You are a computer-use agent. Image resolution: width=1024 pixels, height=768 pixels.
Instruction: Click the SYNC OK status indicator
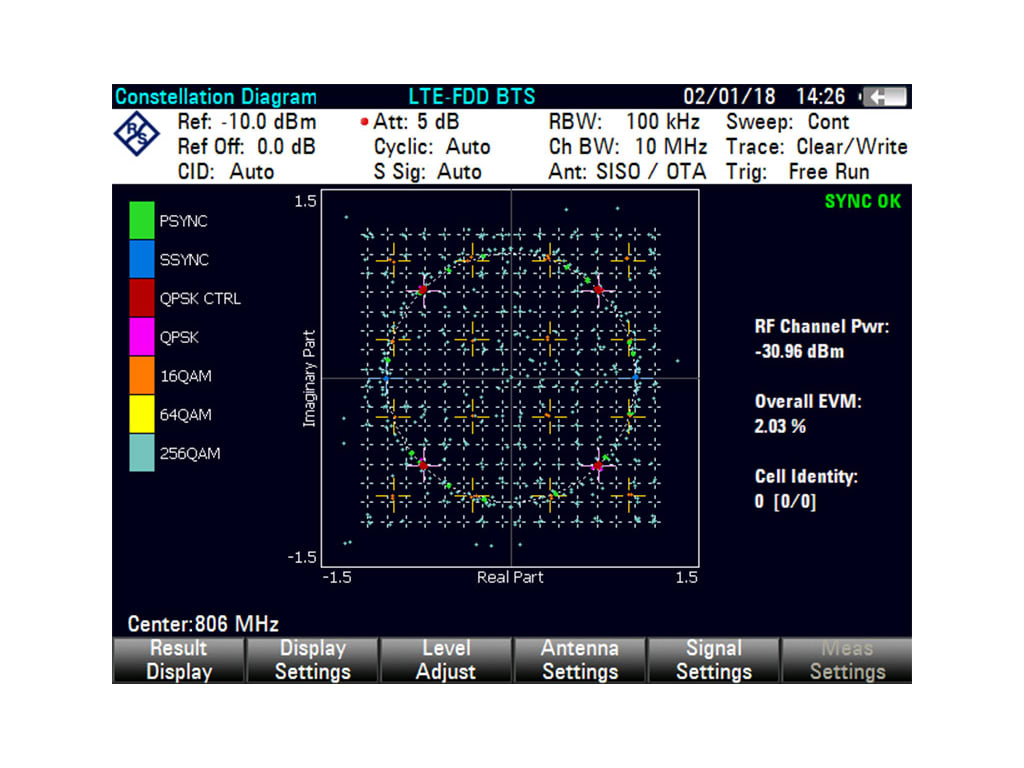click(862, 201)
